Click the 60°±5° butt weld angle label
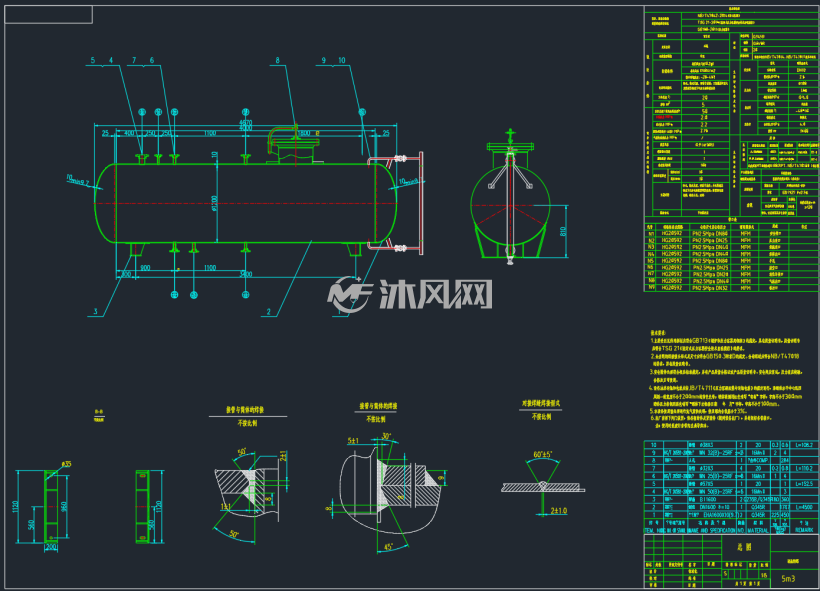 (x=543, y=454)
